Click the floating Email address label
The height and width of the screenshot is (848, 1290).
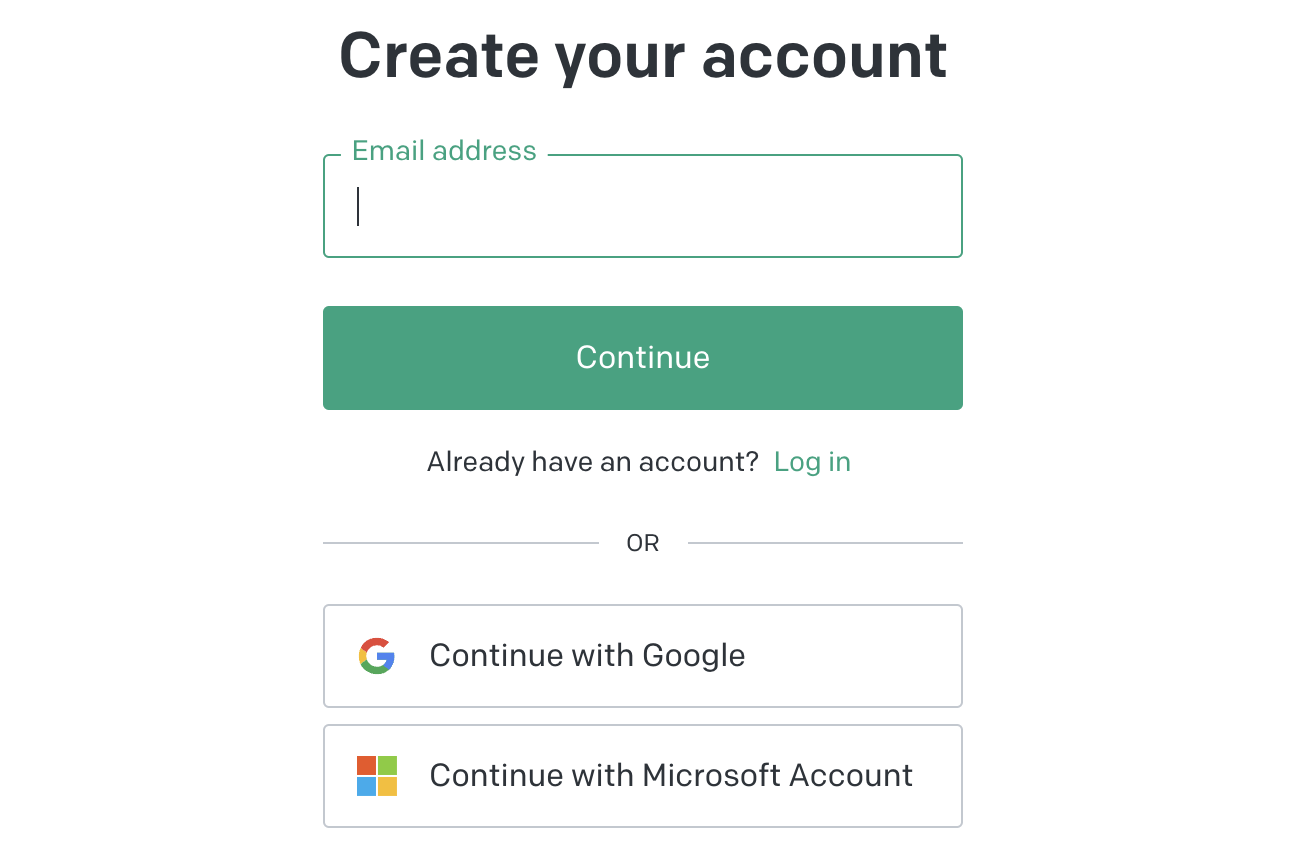coord(444,151)
